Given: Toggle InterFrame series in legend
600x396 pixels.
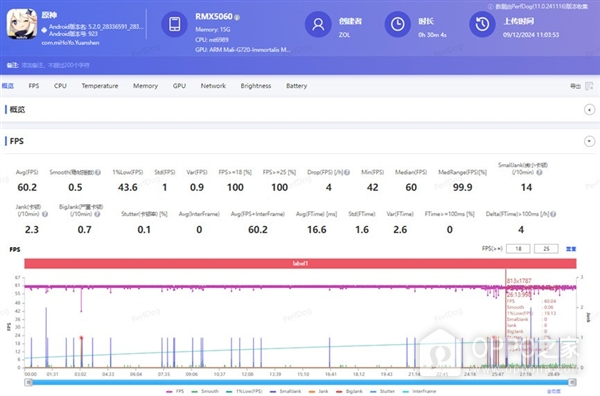Looking at the screenshot, I should [420, 391].
